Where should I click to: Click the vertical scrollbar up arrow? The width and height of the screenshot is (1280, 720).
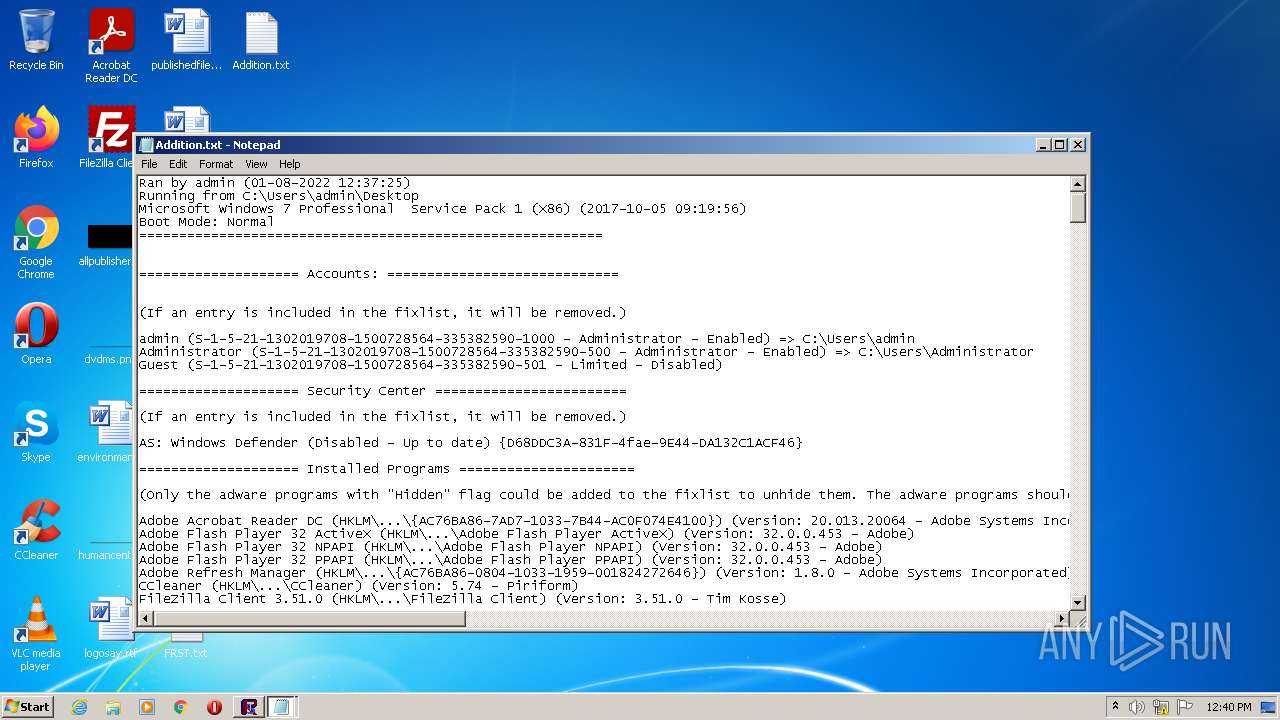(x=1077, y=184)
